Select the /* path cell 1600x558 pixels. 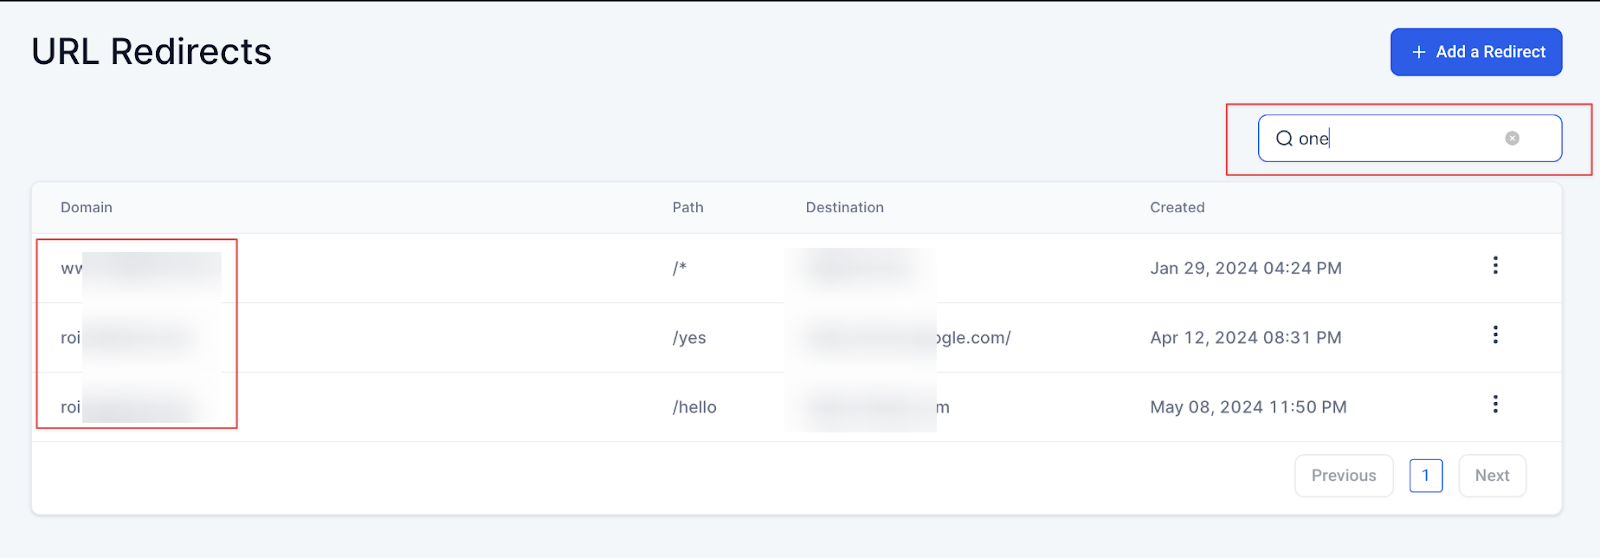point(680,268)
